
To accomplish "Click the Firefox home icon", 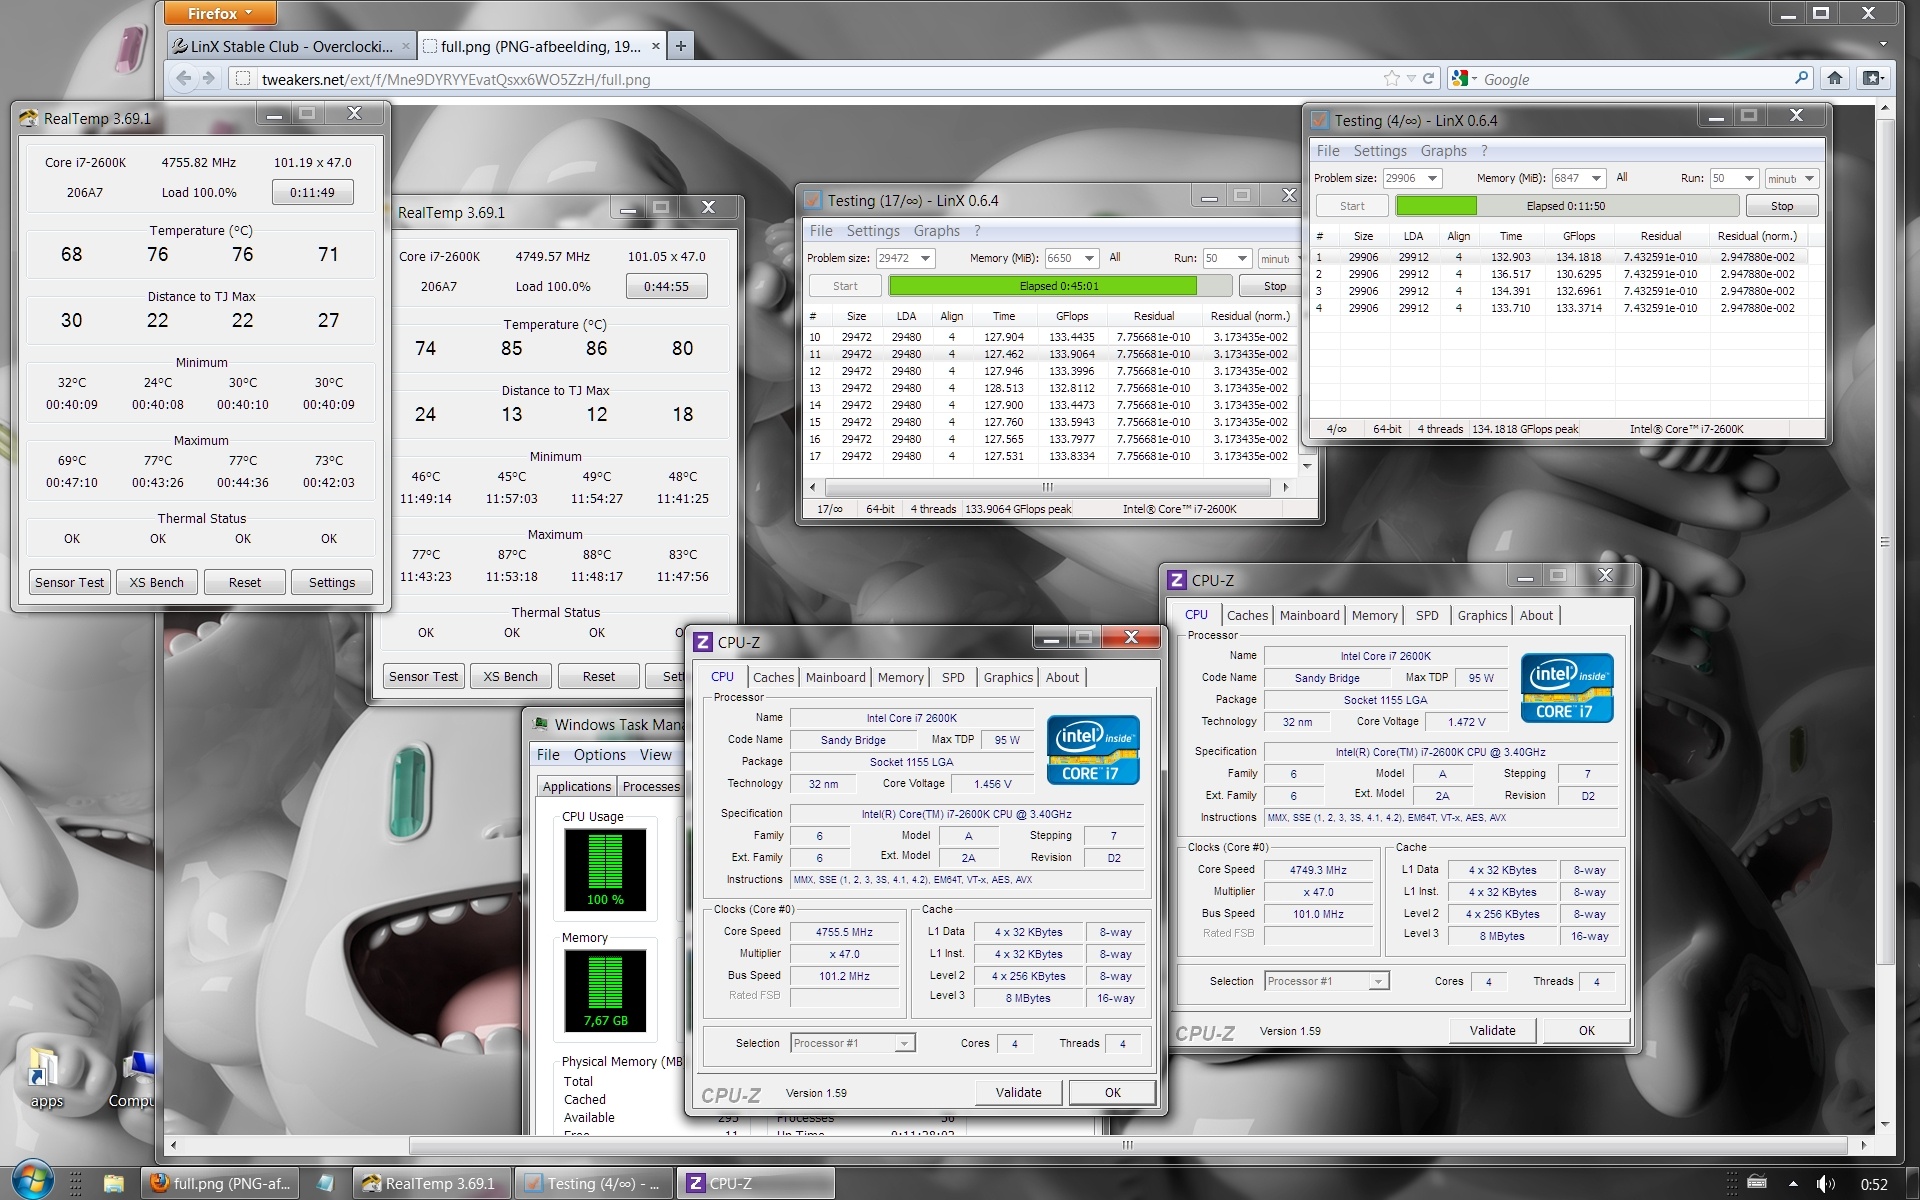I will pyautogui.click(x=1834, y=78).
